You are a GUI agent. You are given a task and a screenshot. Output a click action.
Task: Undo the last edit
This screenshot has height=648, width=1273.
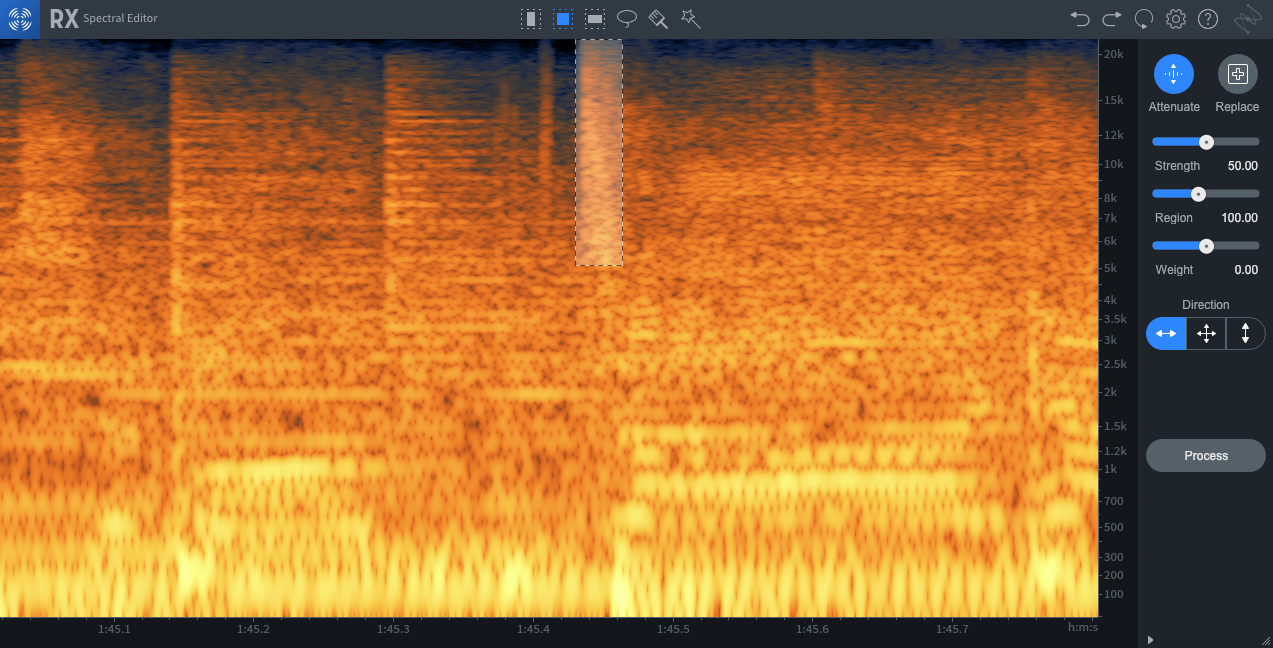1080,19
